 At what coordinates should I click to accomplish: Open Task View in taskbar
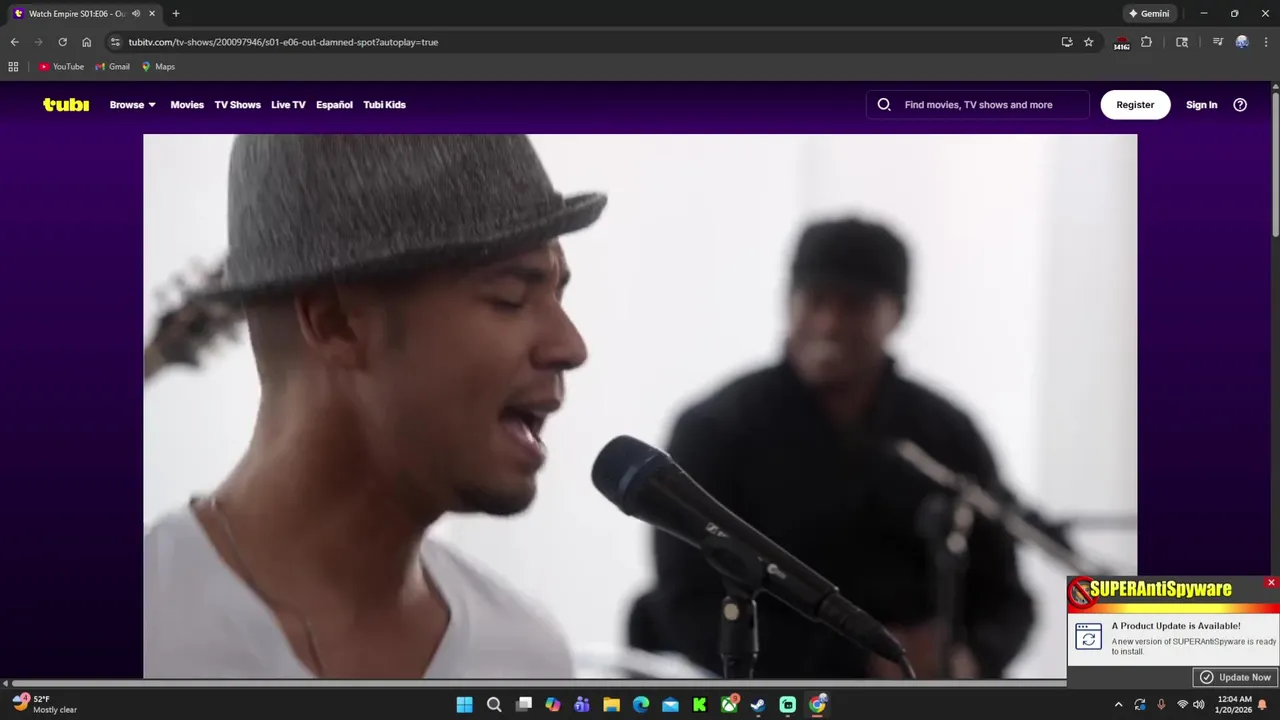click(x=523, y=705)
